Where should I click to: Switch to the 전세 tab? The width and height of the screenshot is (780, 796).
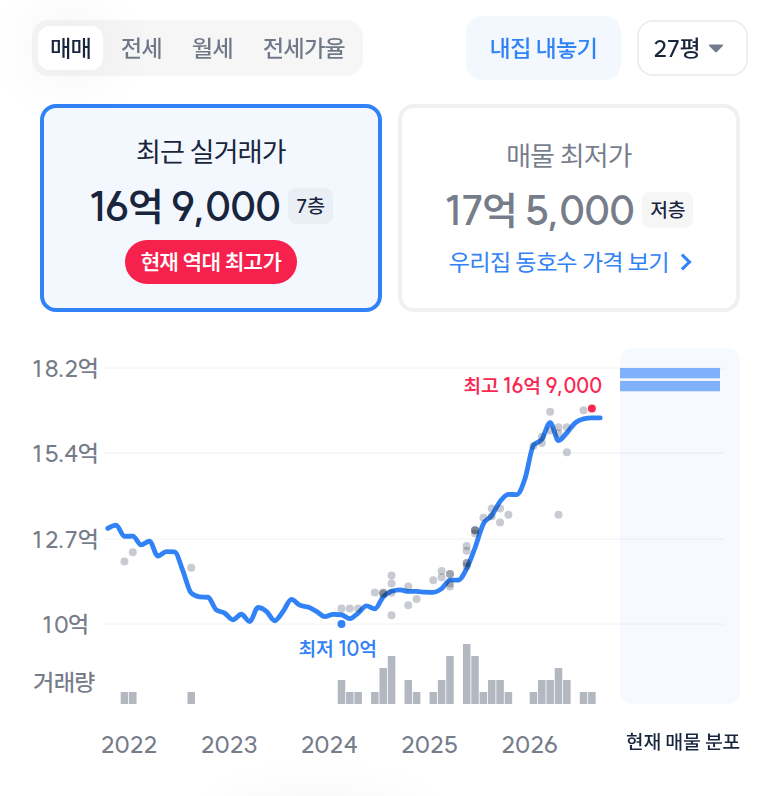coord(141,49)
